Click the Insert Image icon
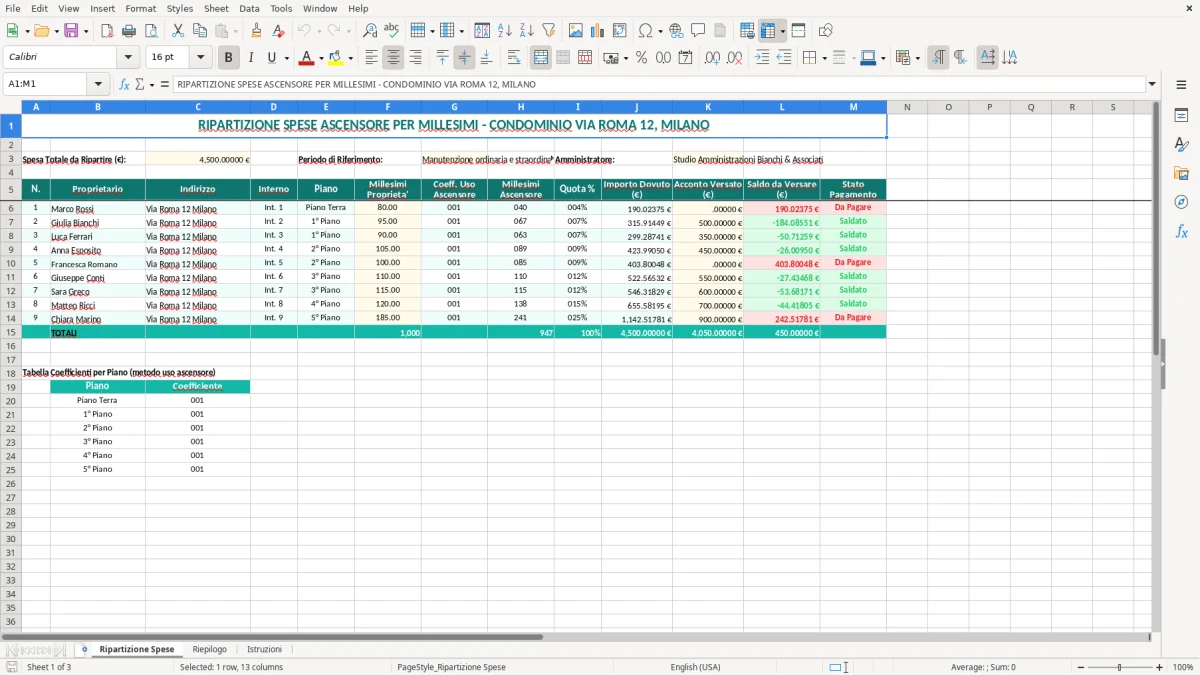The width and height of the screenshot is (1200, 675). pyautogui.click(x=576, y=31)
